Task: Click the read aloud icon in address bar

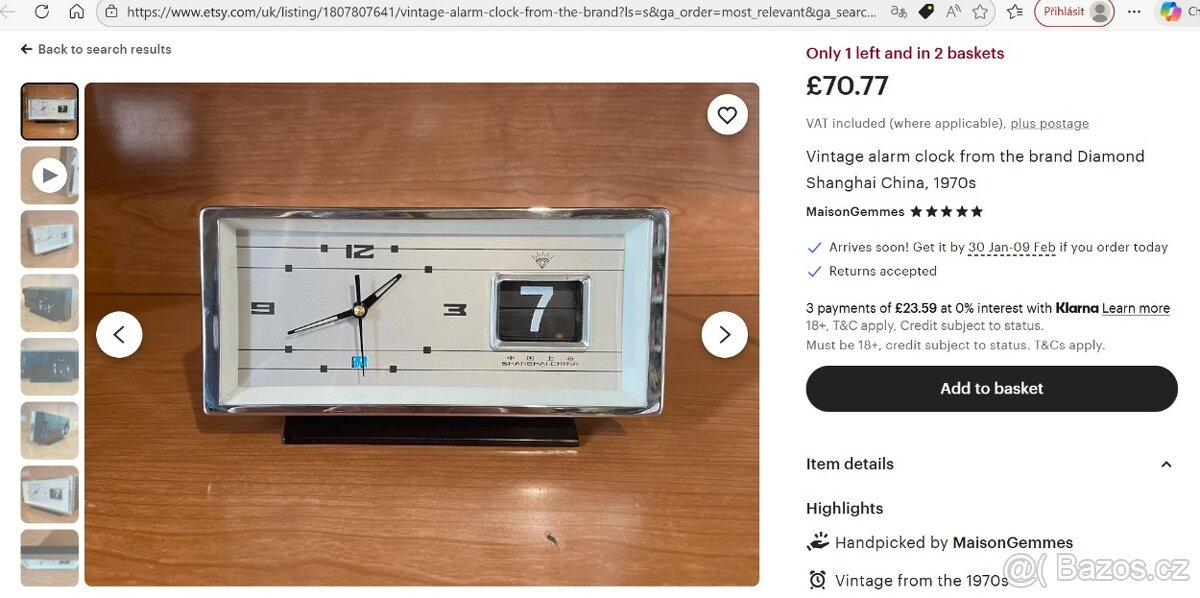Action: [x=953, y=12]
